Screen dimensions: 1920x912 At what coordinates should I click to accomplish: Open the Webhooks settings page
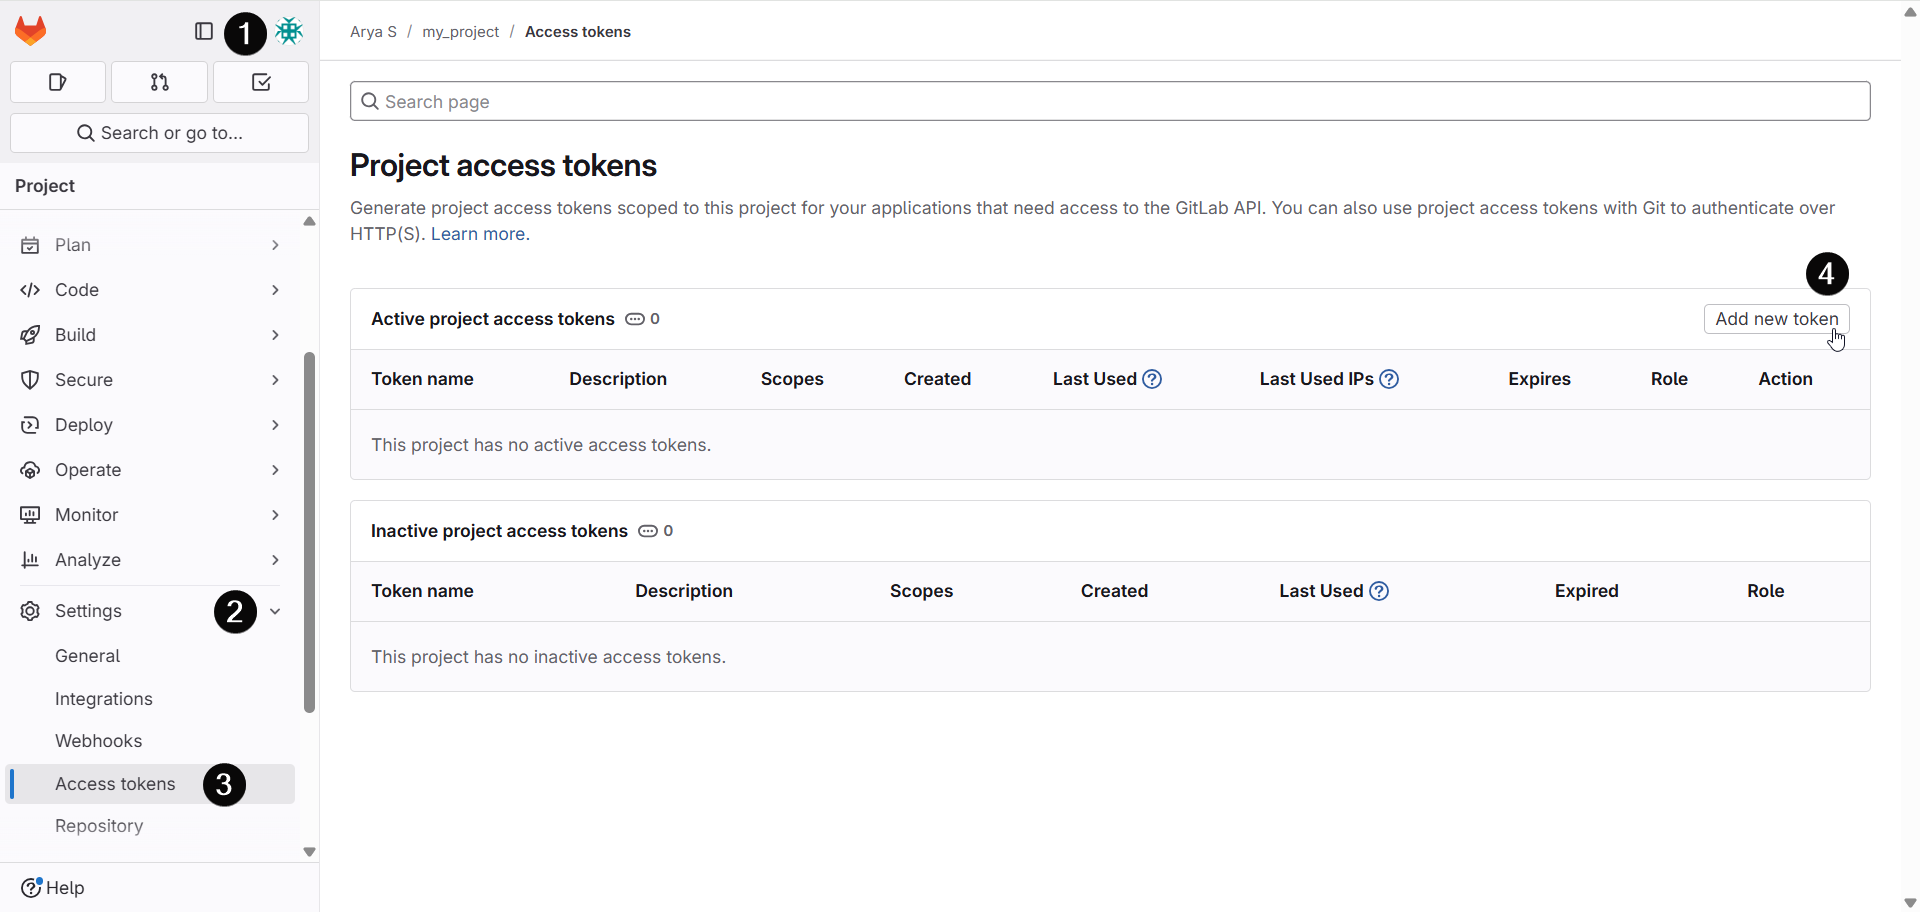tap(98, 741)
